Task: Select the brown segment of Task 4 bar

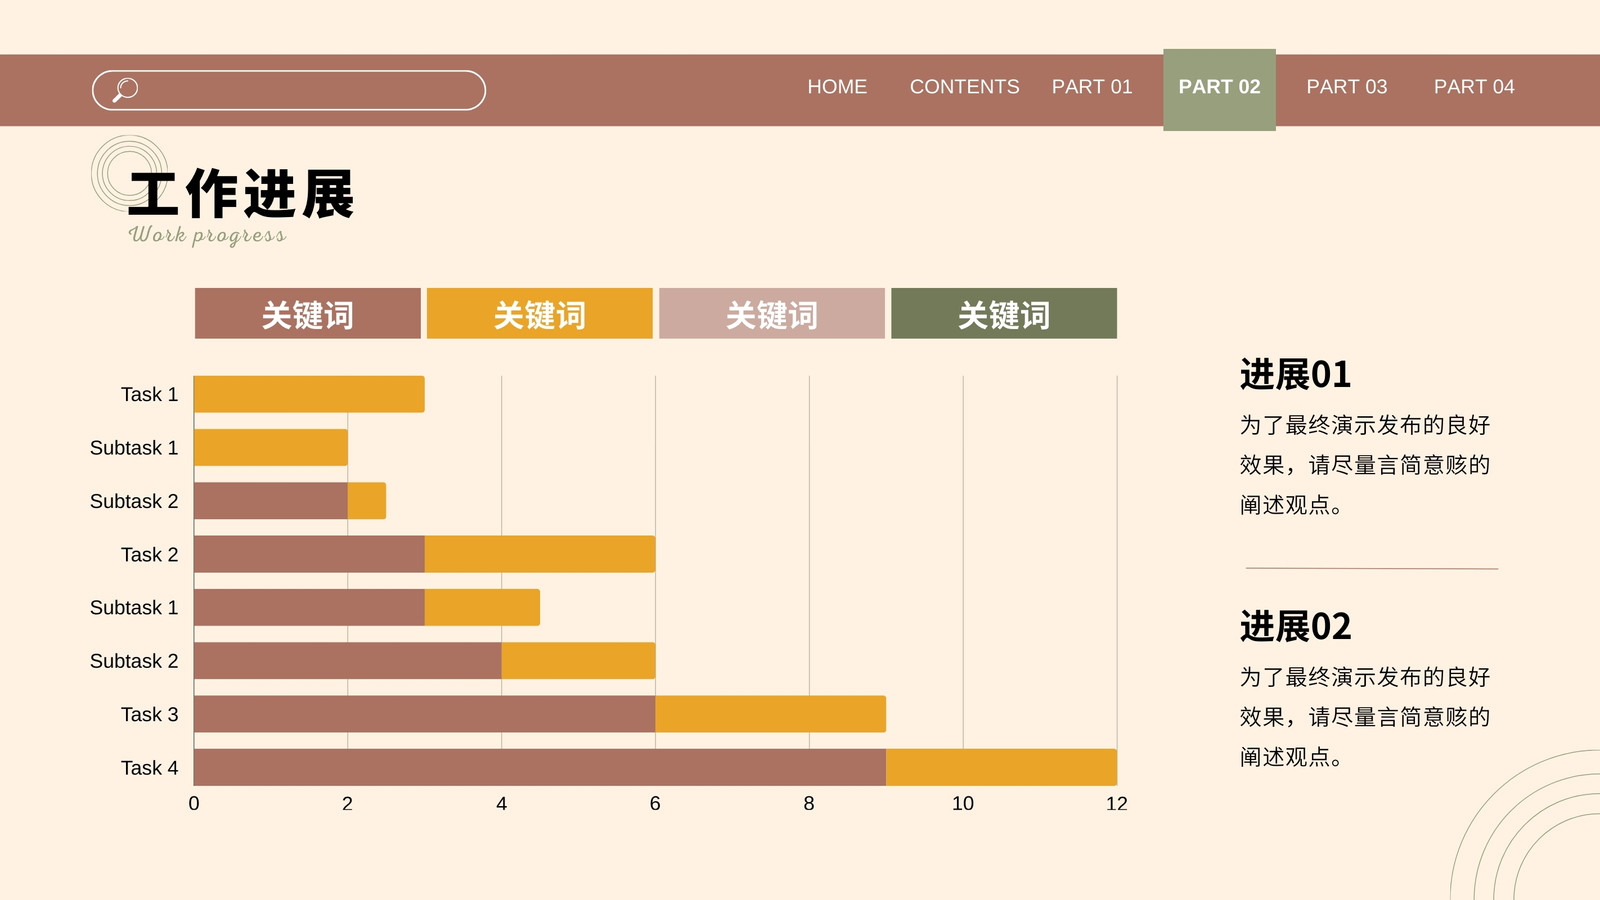Action: (540, 767)
